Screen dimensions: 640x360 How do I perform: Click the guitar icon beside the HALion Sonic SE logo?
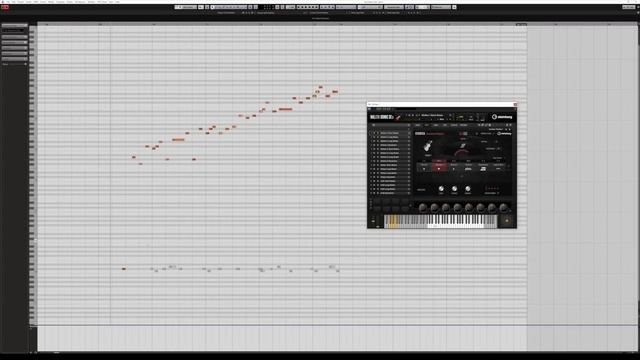tap(398, 117)
